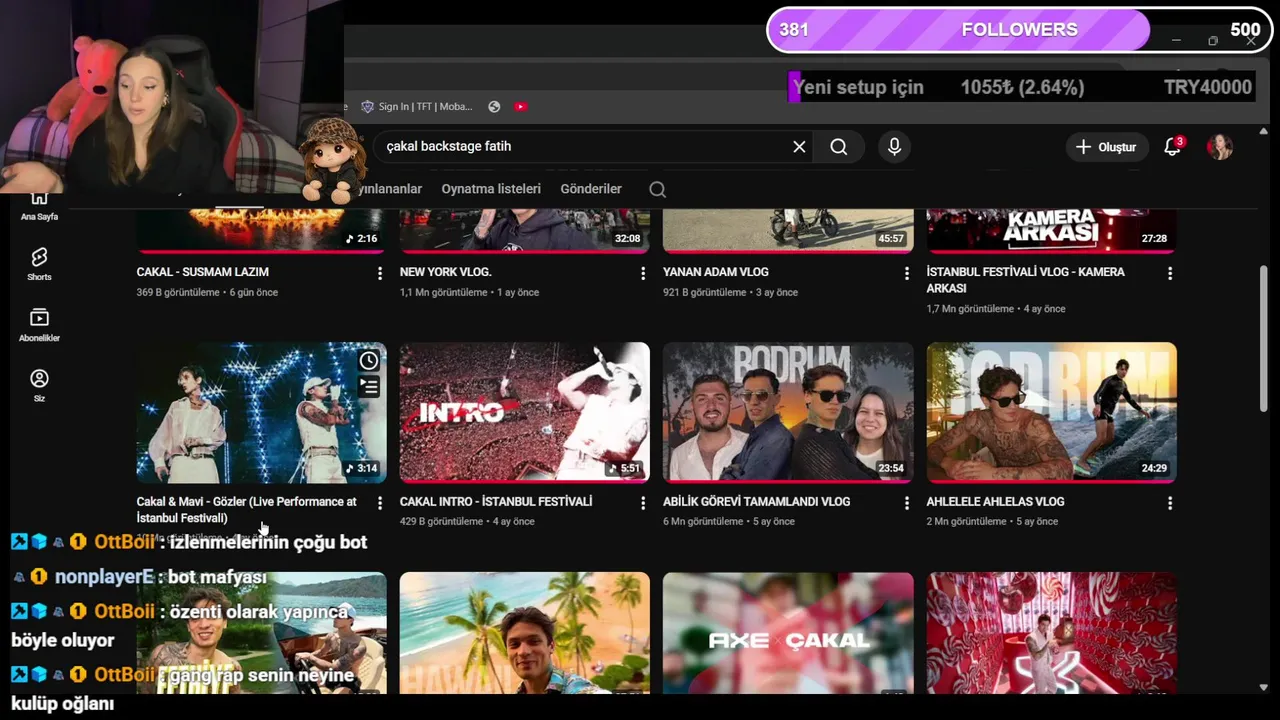Open the CAKAL INTRO video thumbnail

[x=525, y=413]
